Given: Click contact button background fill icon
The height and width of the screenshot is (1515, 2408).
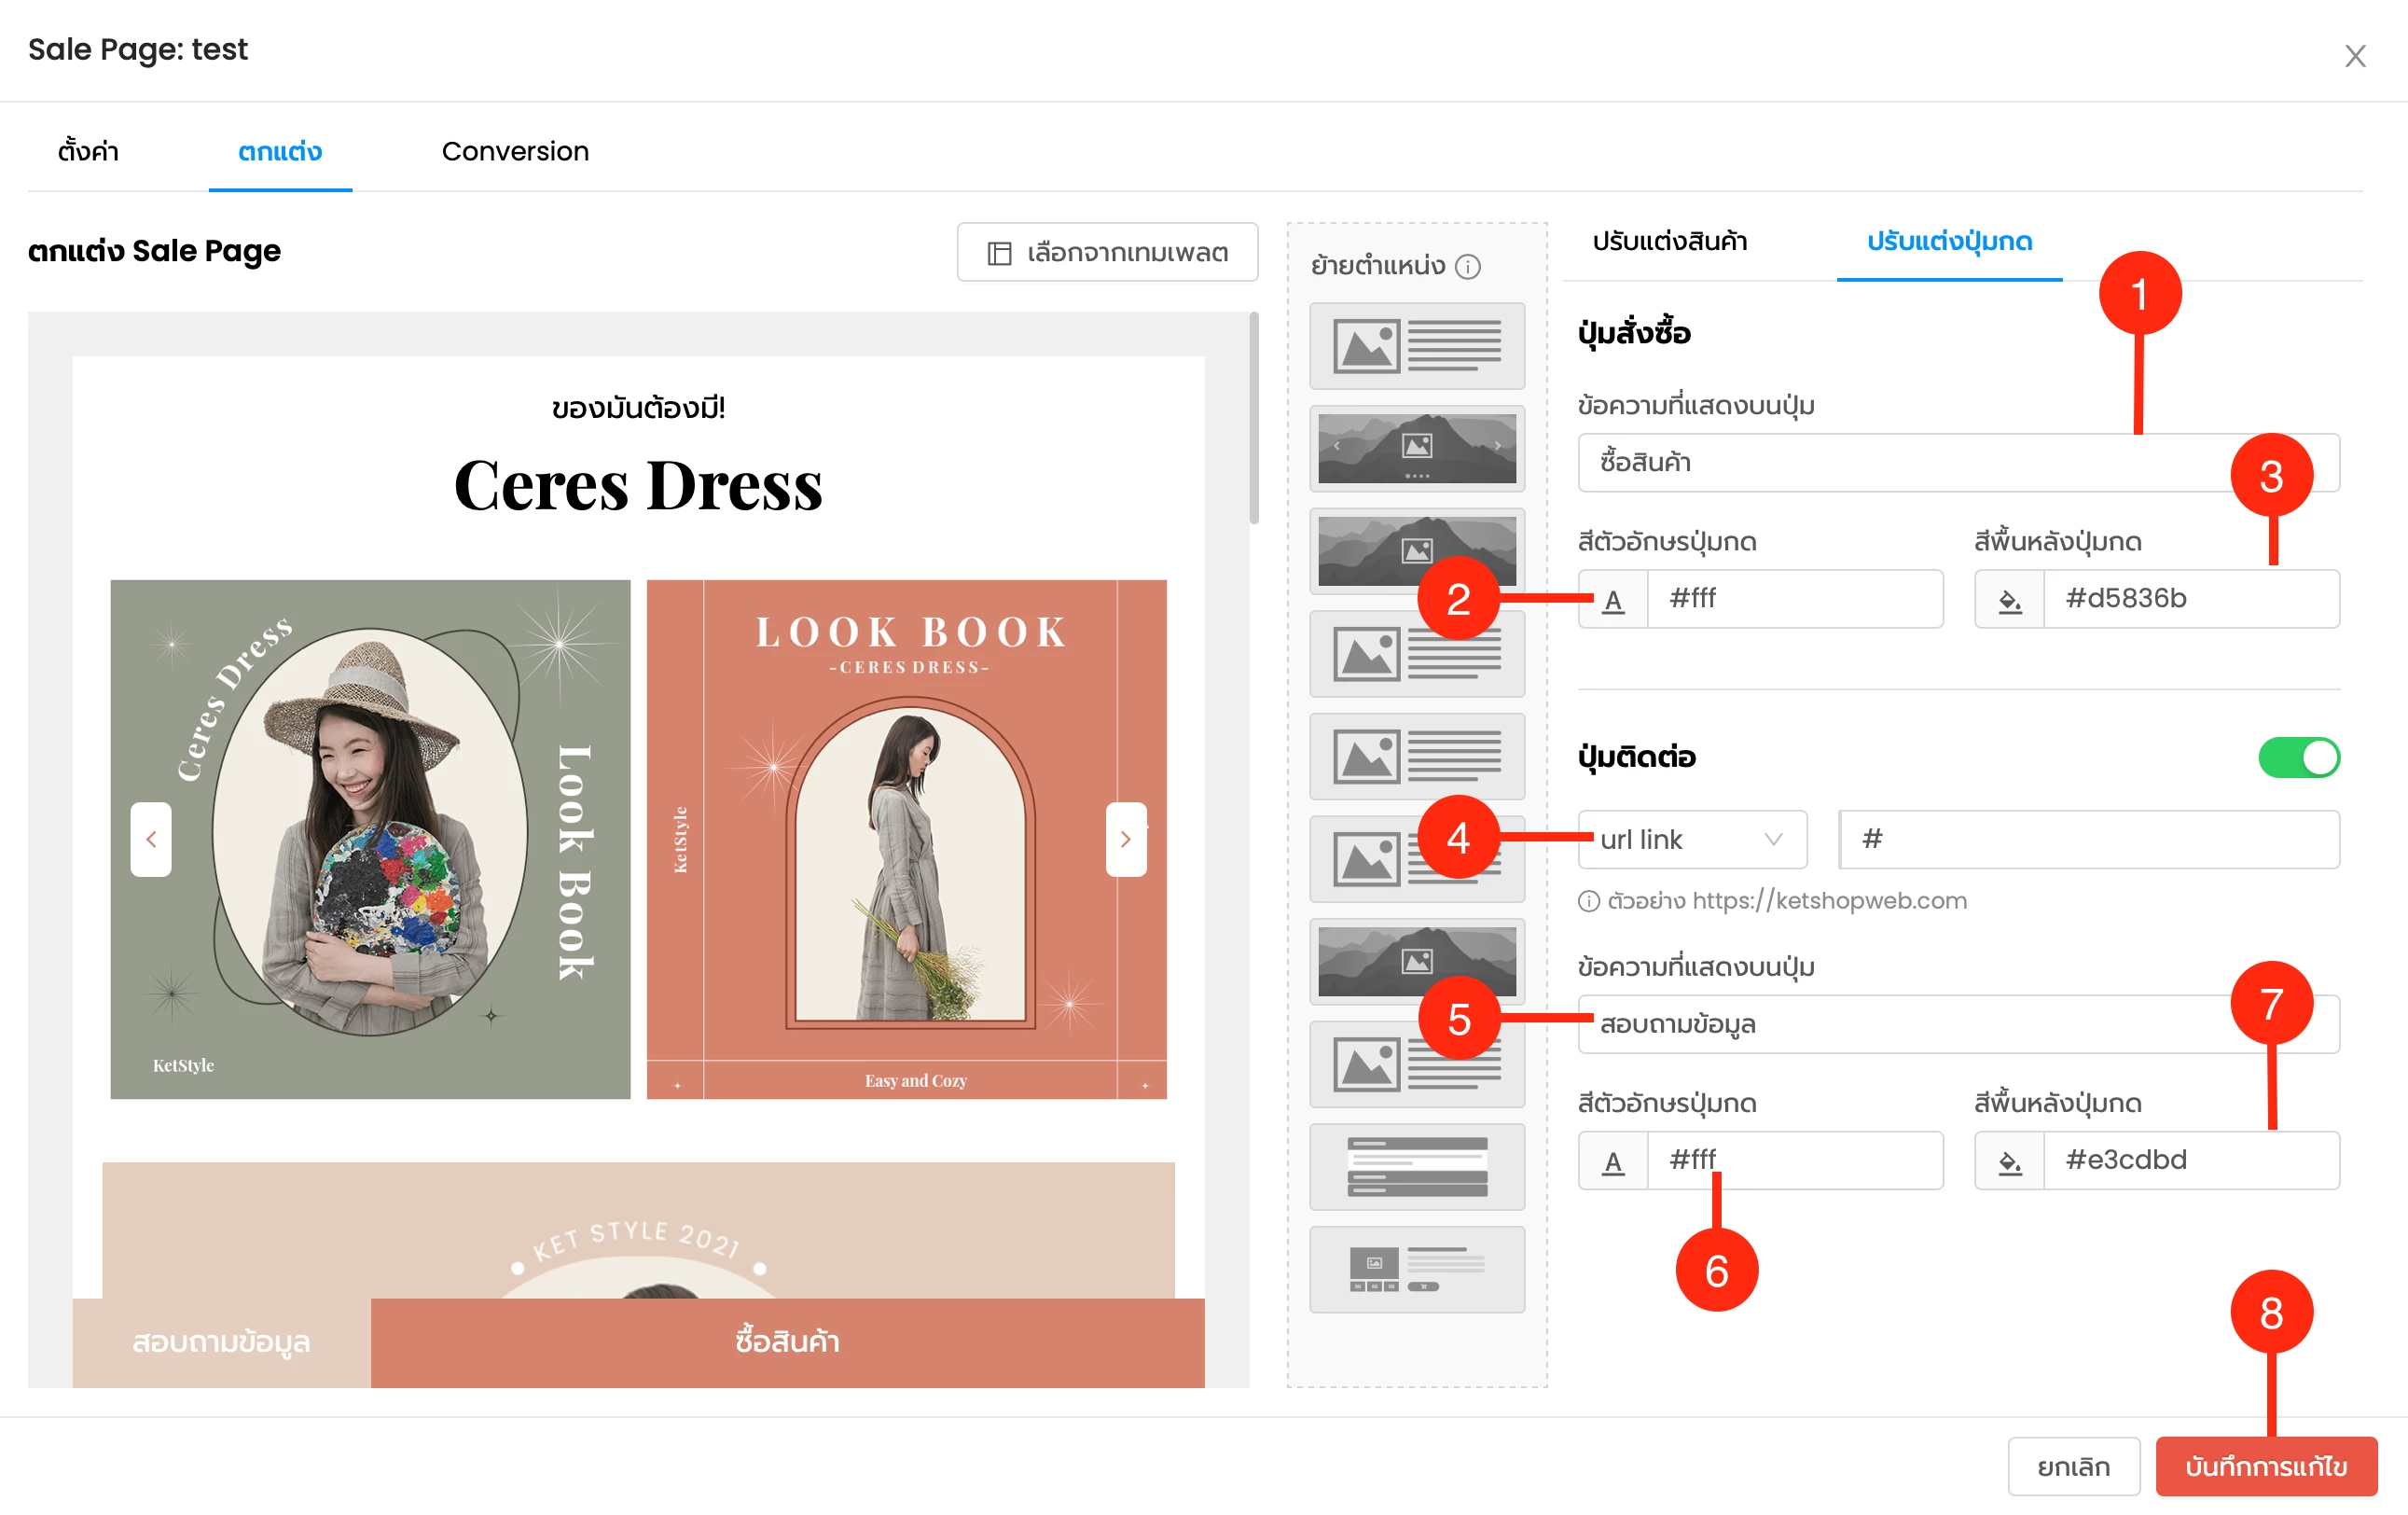Looking at the screenshot, I should [x=2009, y=1160].
